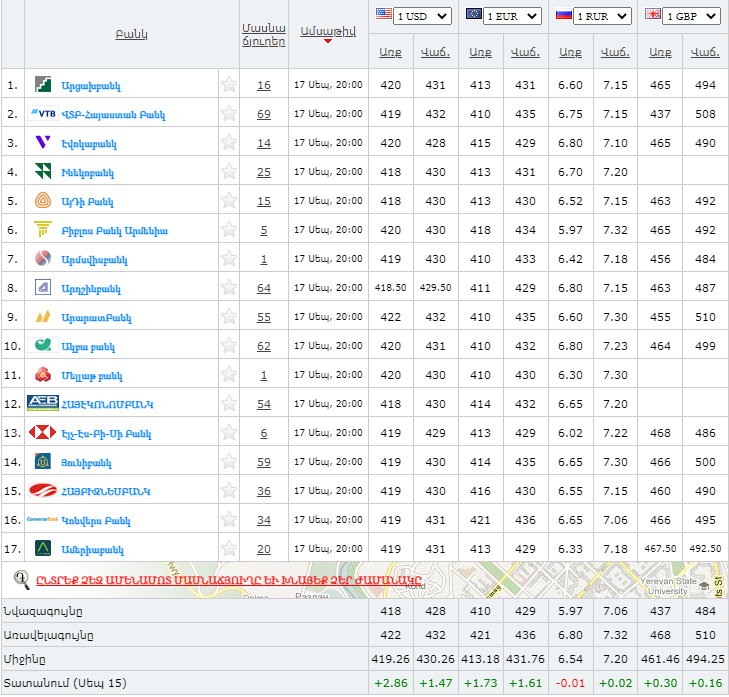Click the dark green Ameriabank logo in row 17
Screen dimensions: 729x697
pos(43,548)
